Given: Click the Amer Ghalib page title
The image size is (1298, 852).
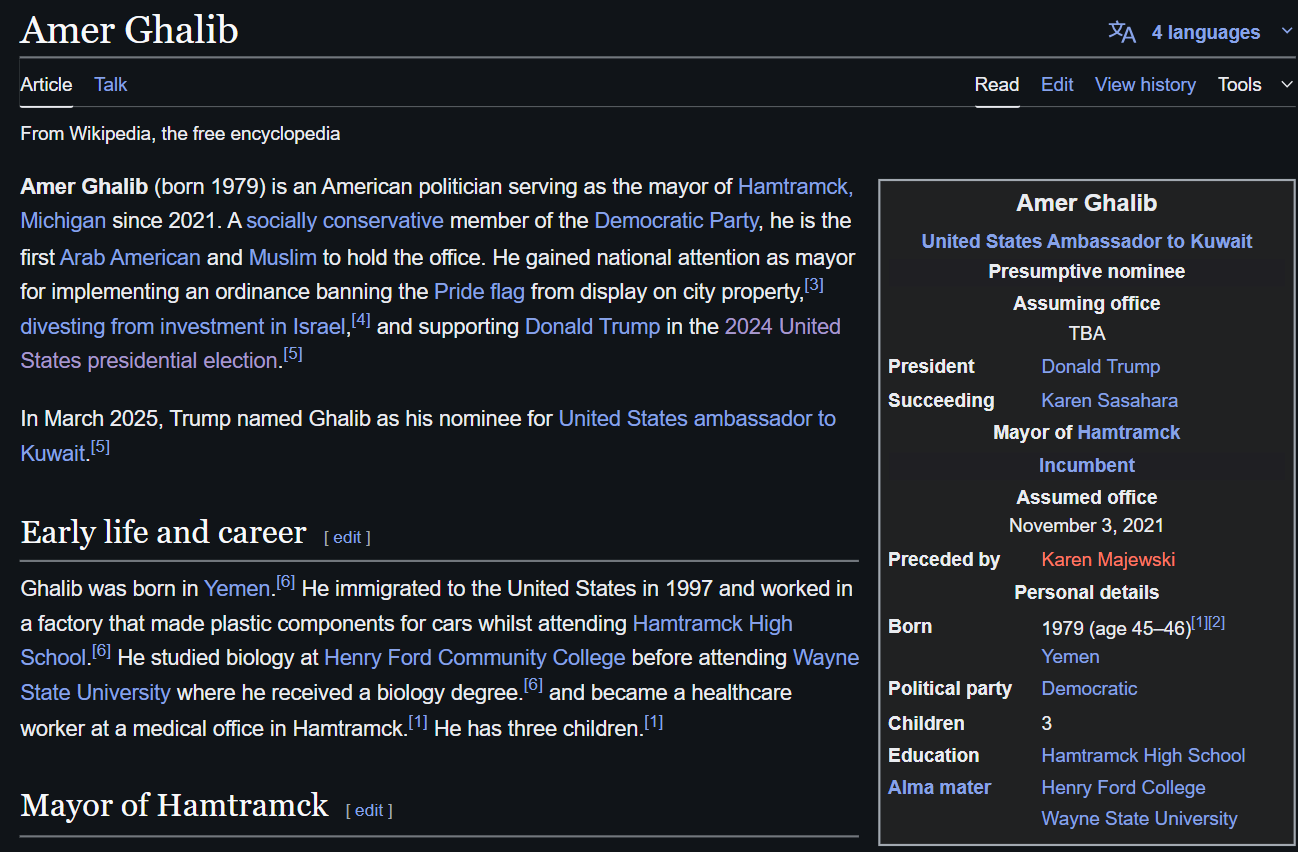Looking at the screenshot, I should [x=129, y=30].
